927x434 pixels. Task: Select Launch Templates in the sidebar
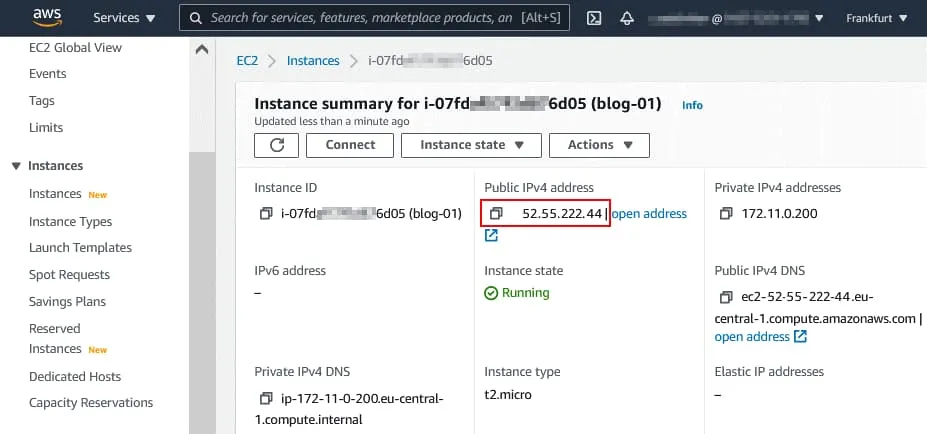coord(80,248)
